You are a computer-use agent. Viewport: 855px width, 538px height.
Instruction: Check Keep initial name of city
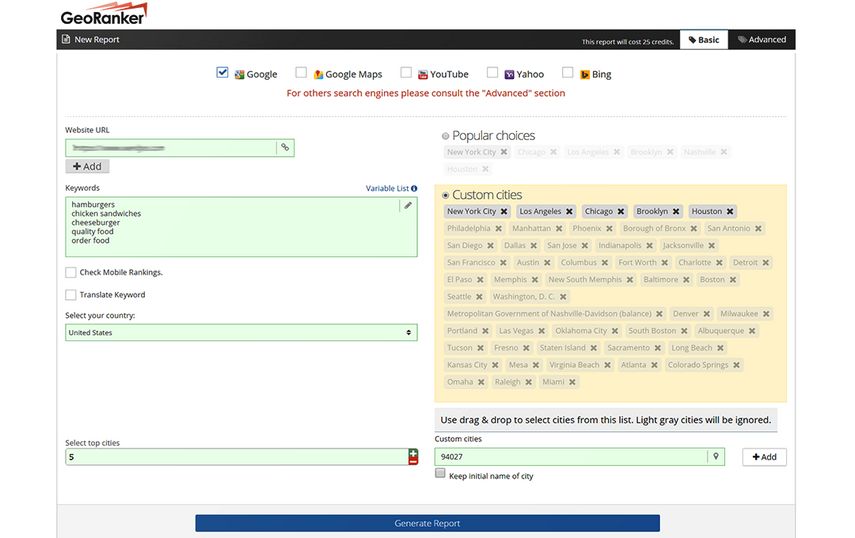point(440,473)
